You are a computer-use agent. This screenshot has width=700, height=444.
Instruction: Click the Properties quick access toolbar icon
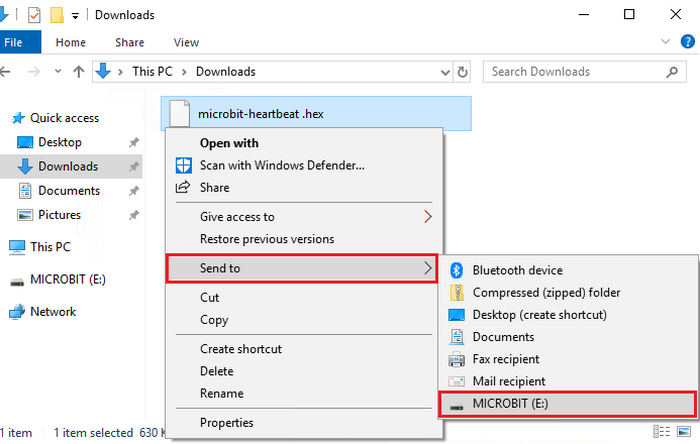(34, 15)
